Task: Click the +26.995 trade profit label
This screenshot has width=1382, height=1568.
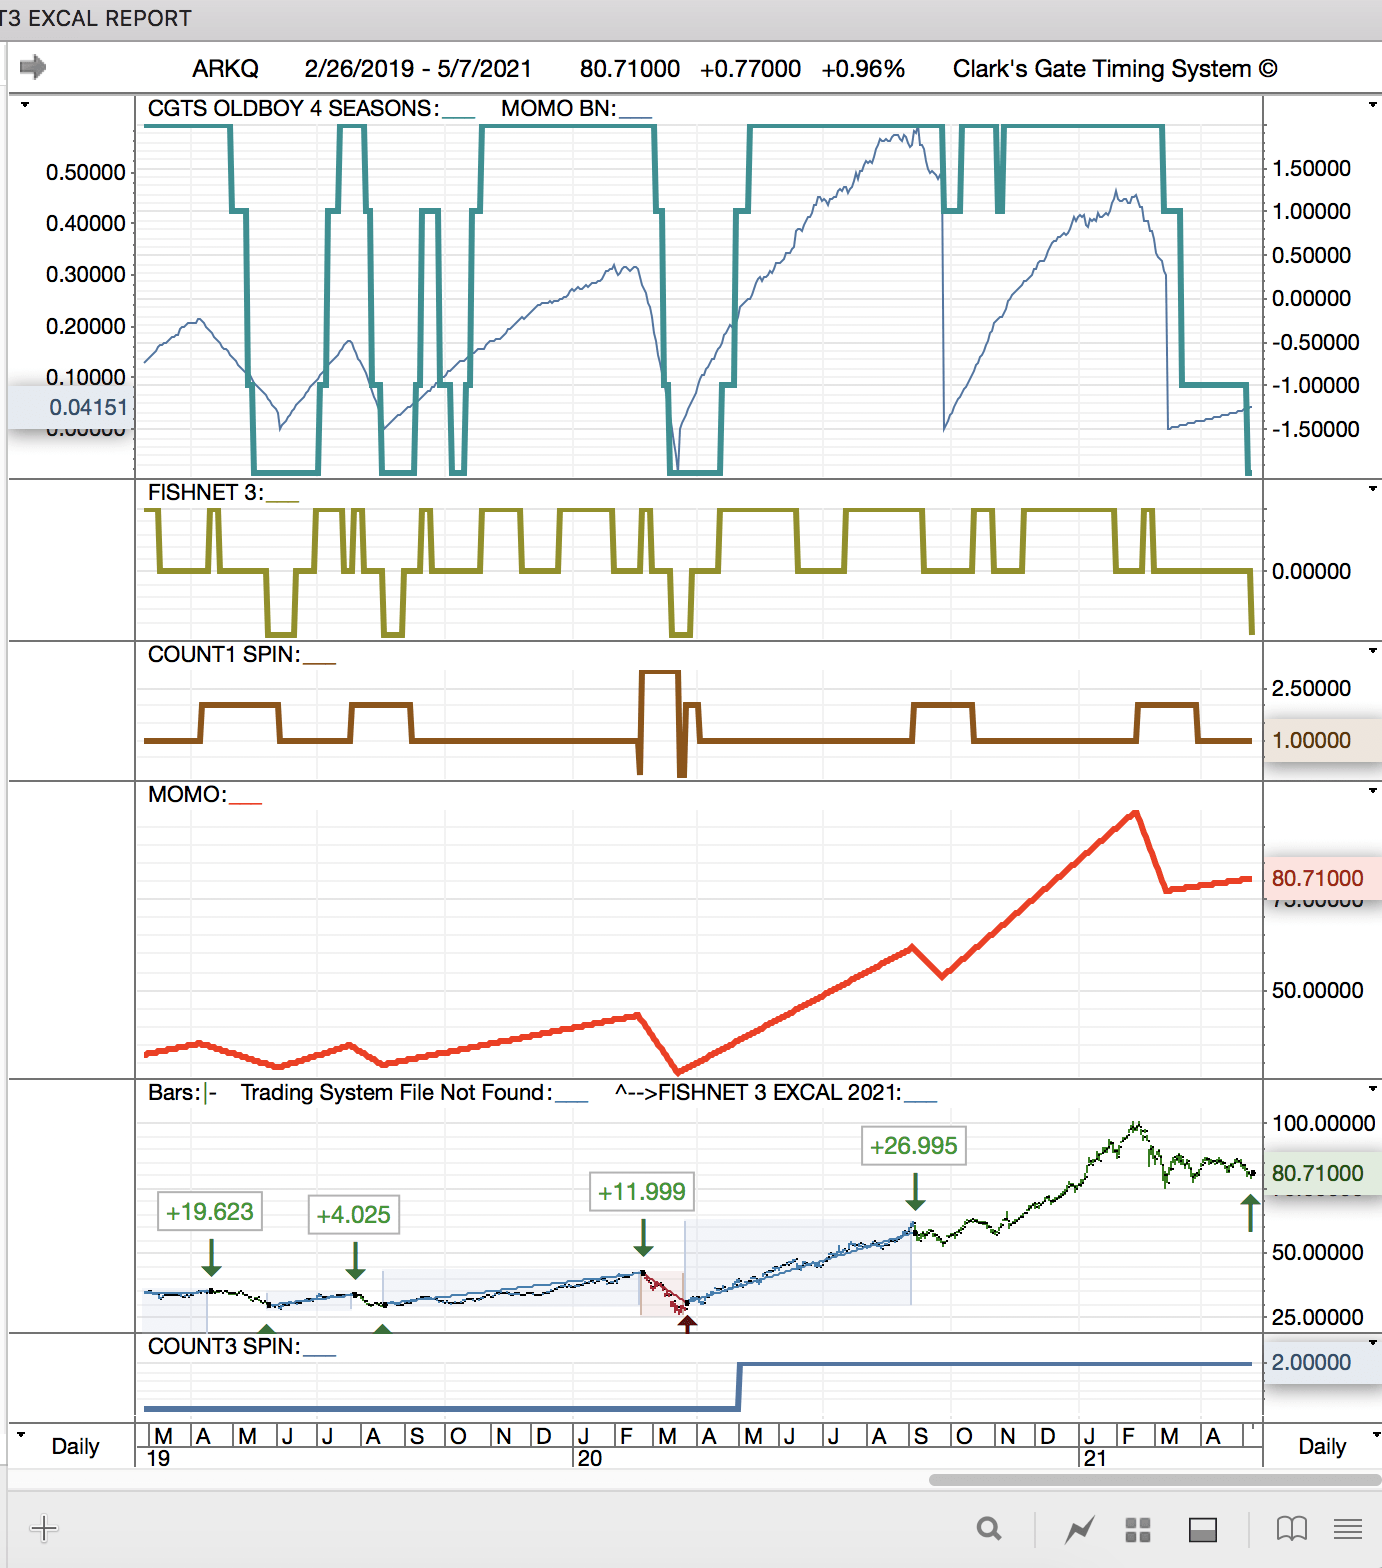Action: coord(914,1146)
